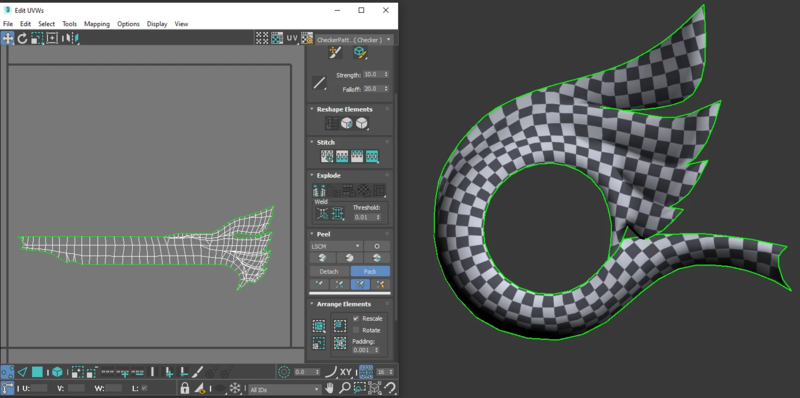The height and width of the screenshot is (398, 800).
Task: Toggle the UV display button
Action: pos(292,38)
